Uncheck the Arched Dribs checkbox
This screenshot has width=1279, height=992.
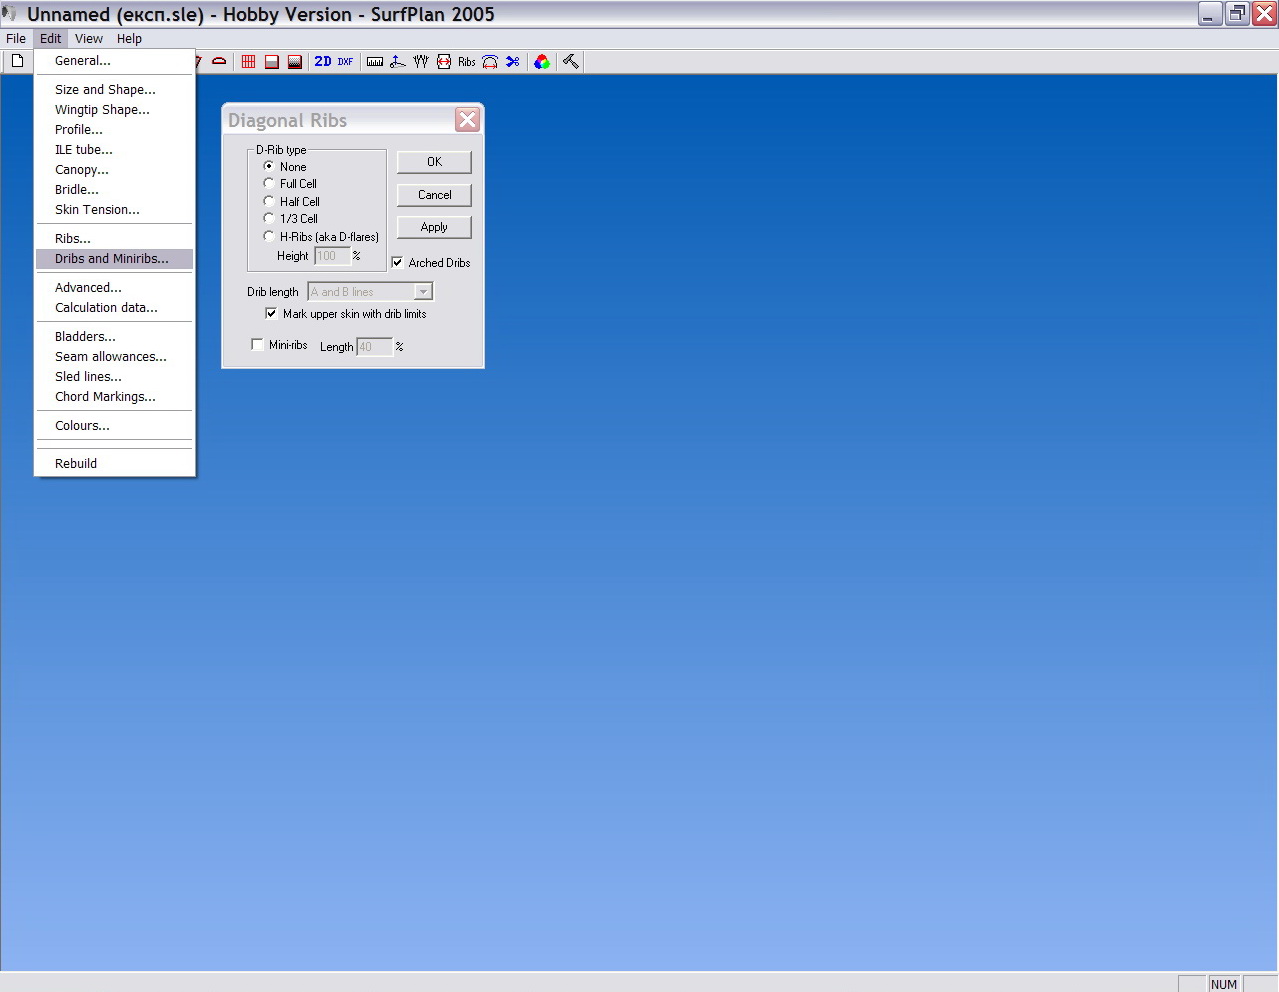pyautogui.click(x=398, y=263)
